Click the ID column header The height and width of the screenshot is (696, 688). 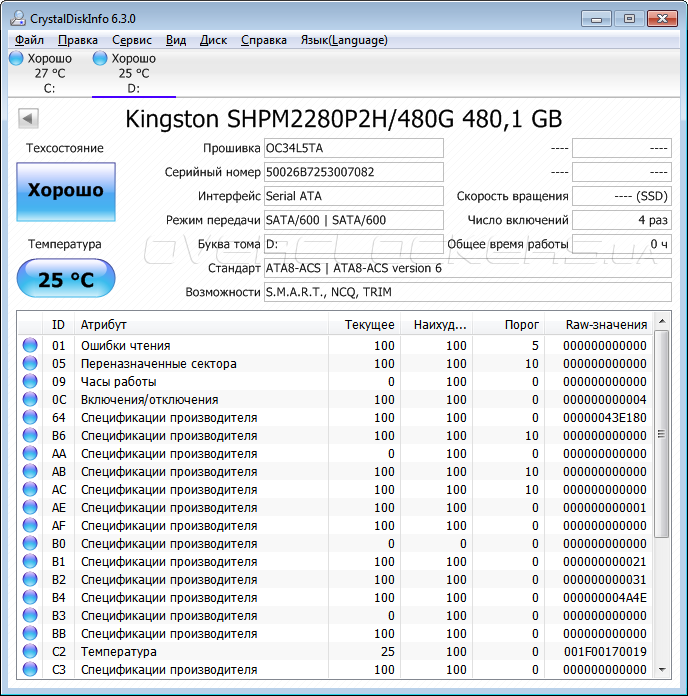pos(58,324)
